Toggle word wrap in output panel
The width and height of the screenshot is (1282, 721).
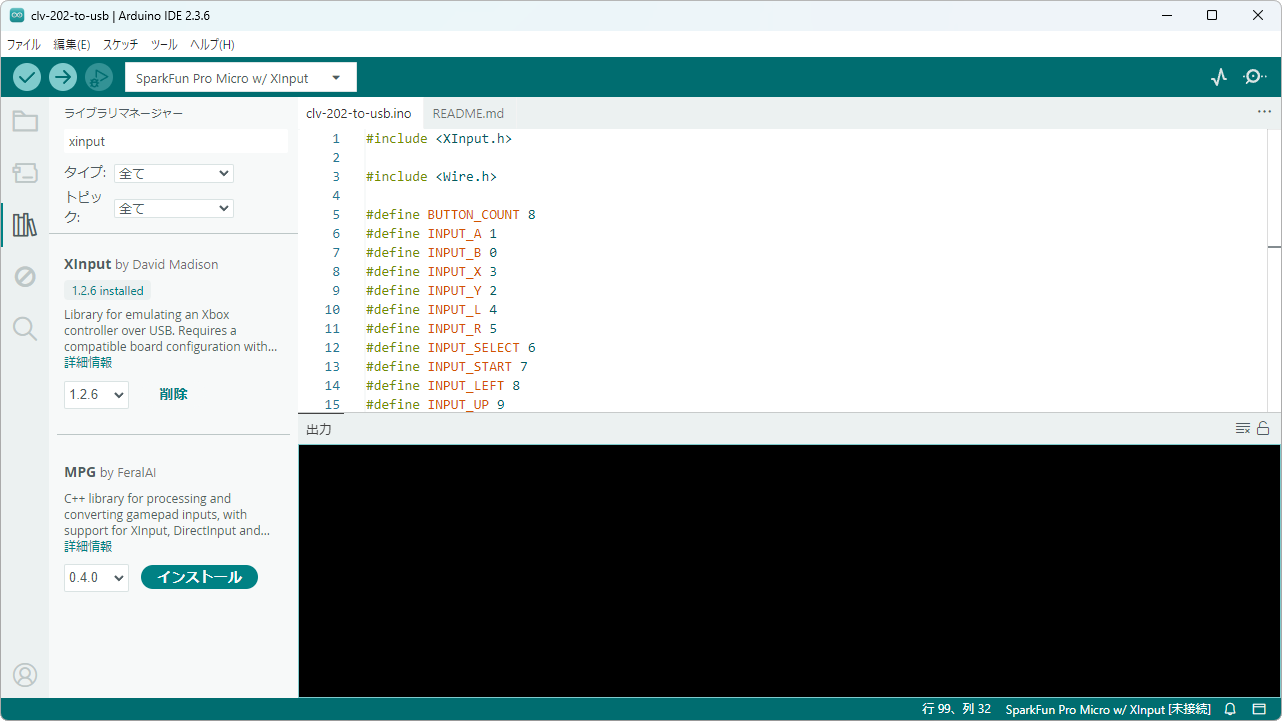(x=1242, y=429)
